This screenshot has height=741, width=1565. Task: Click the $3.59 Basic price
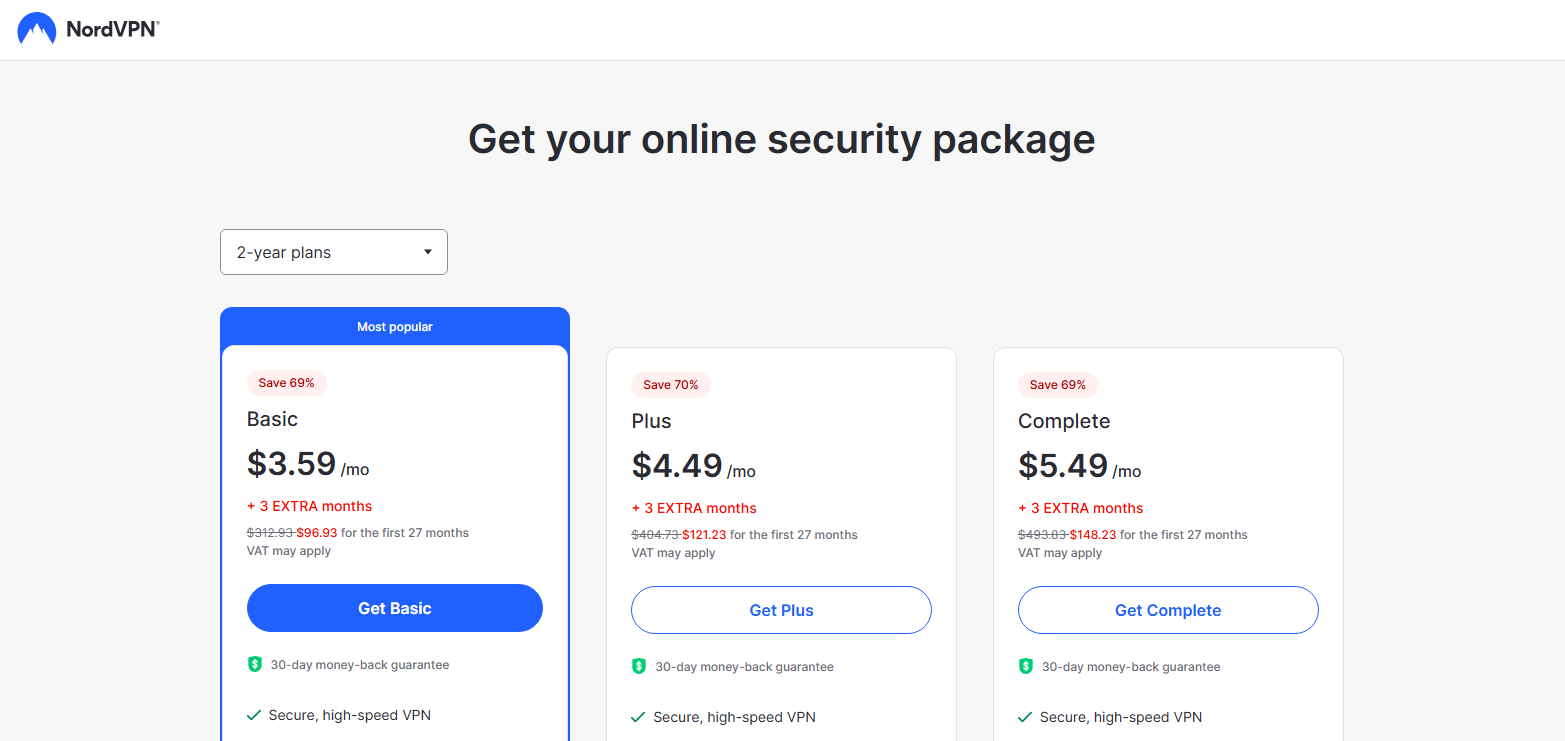coord(291,463)
